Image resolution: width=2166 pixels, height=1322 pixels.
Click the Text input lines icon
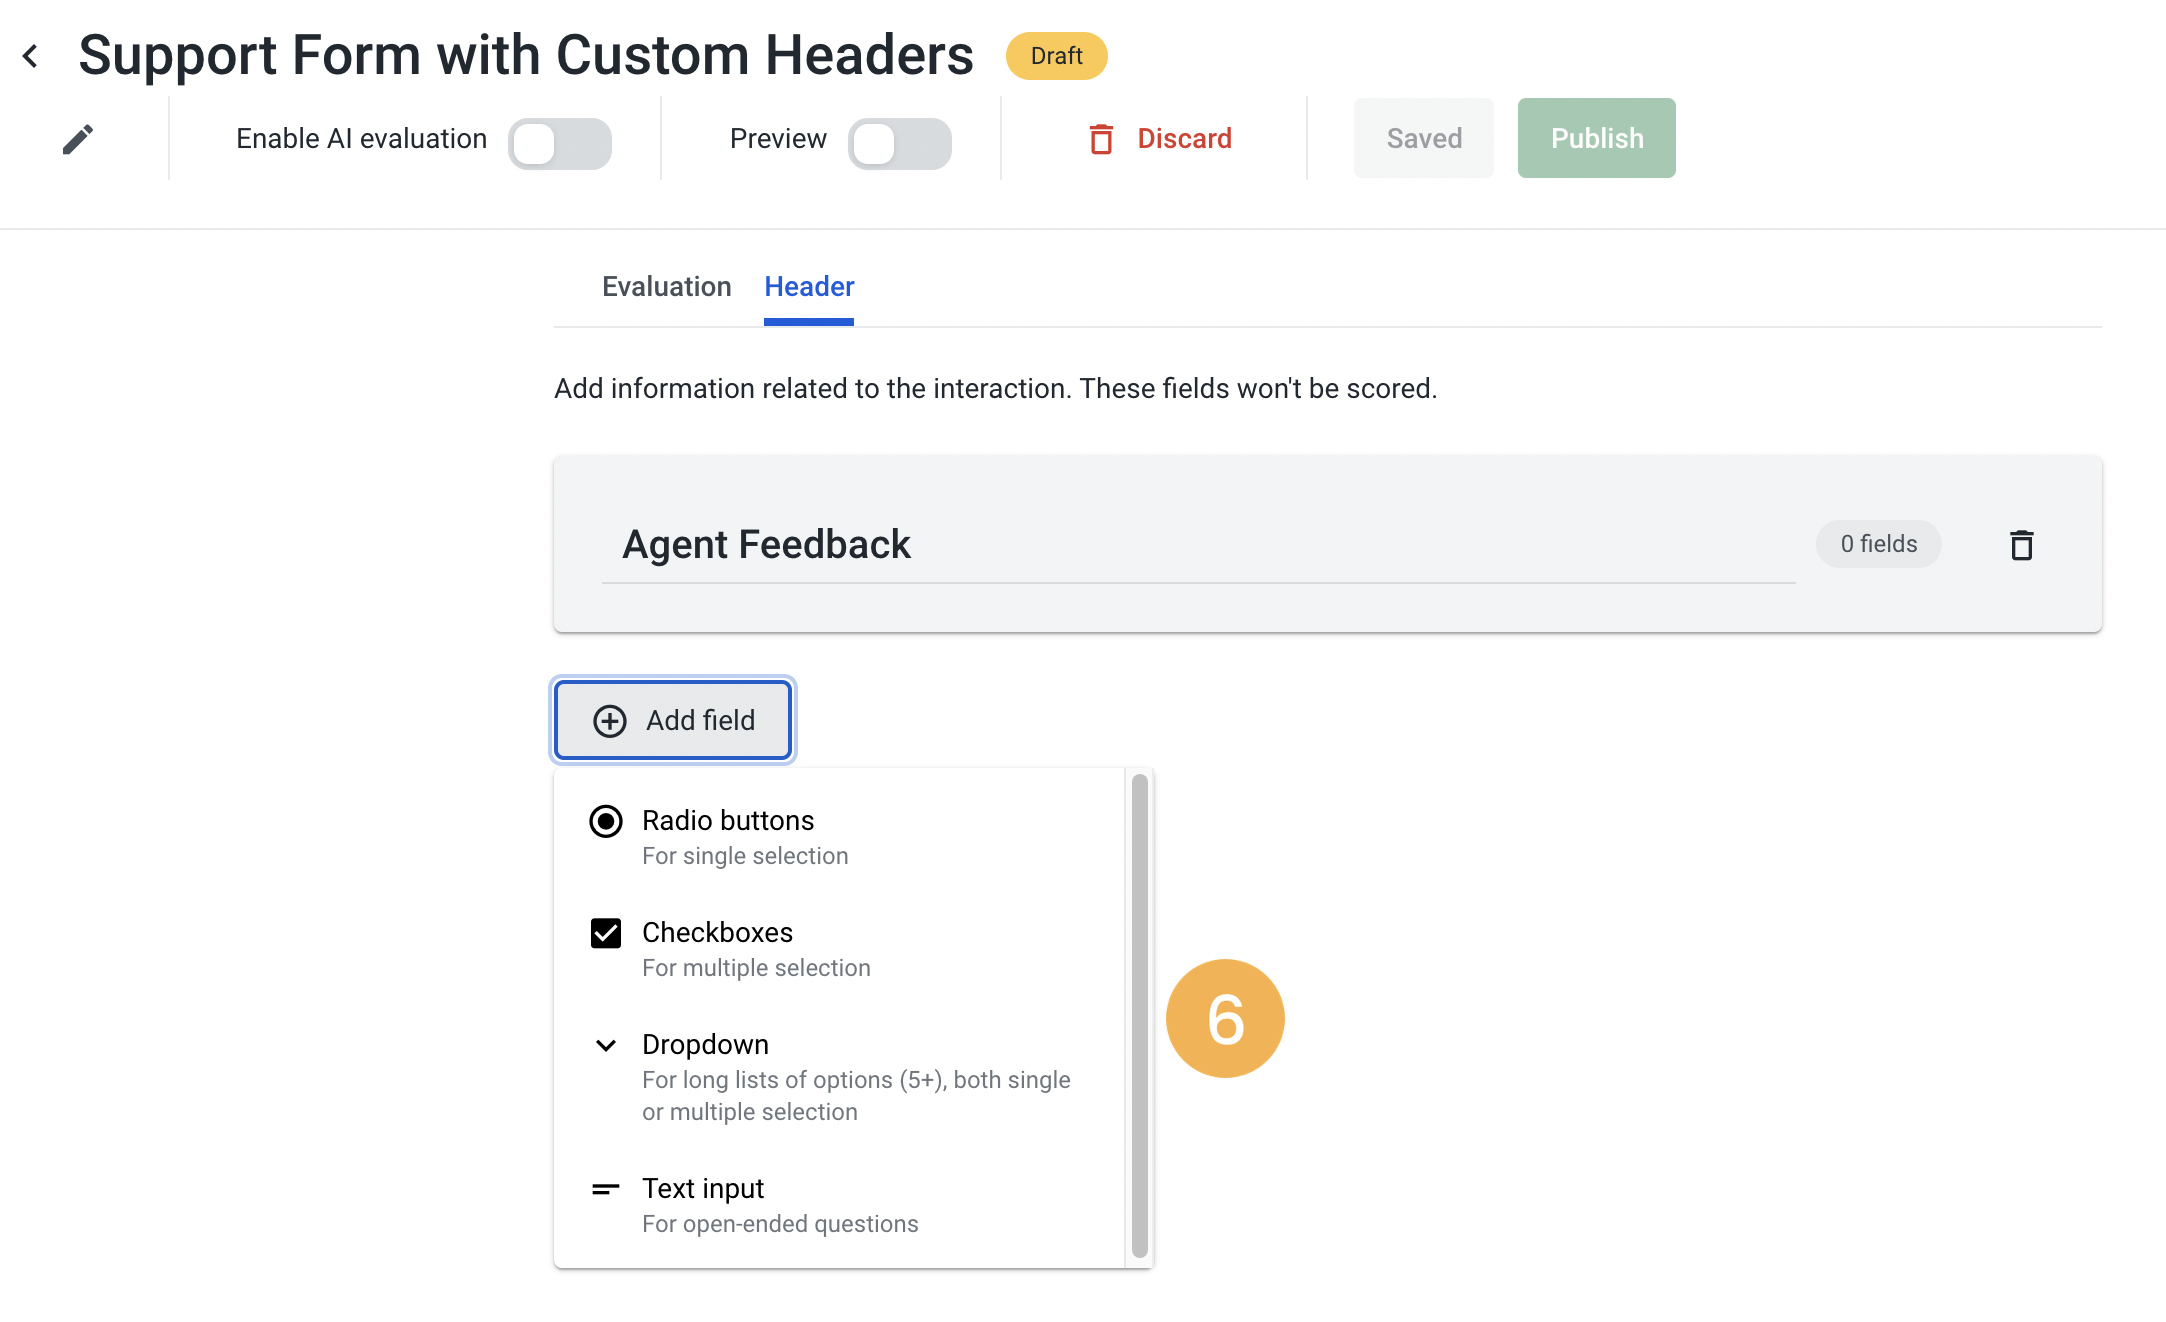pyautogui.click(x=606, y=1189)
